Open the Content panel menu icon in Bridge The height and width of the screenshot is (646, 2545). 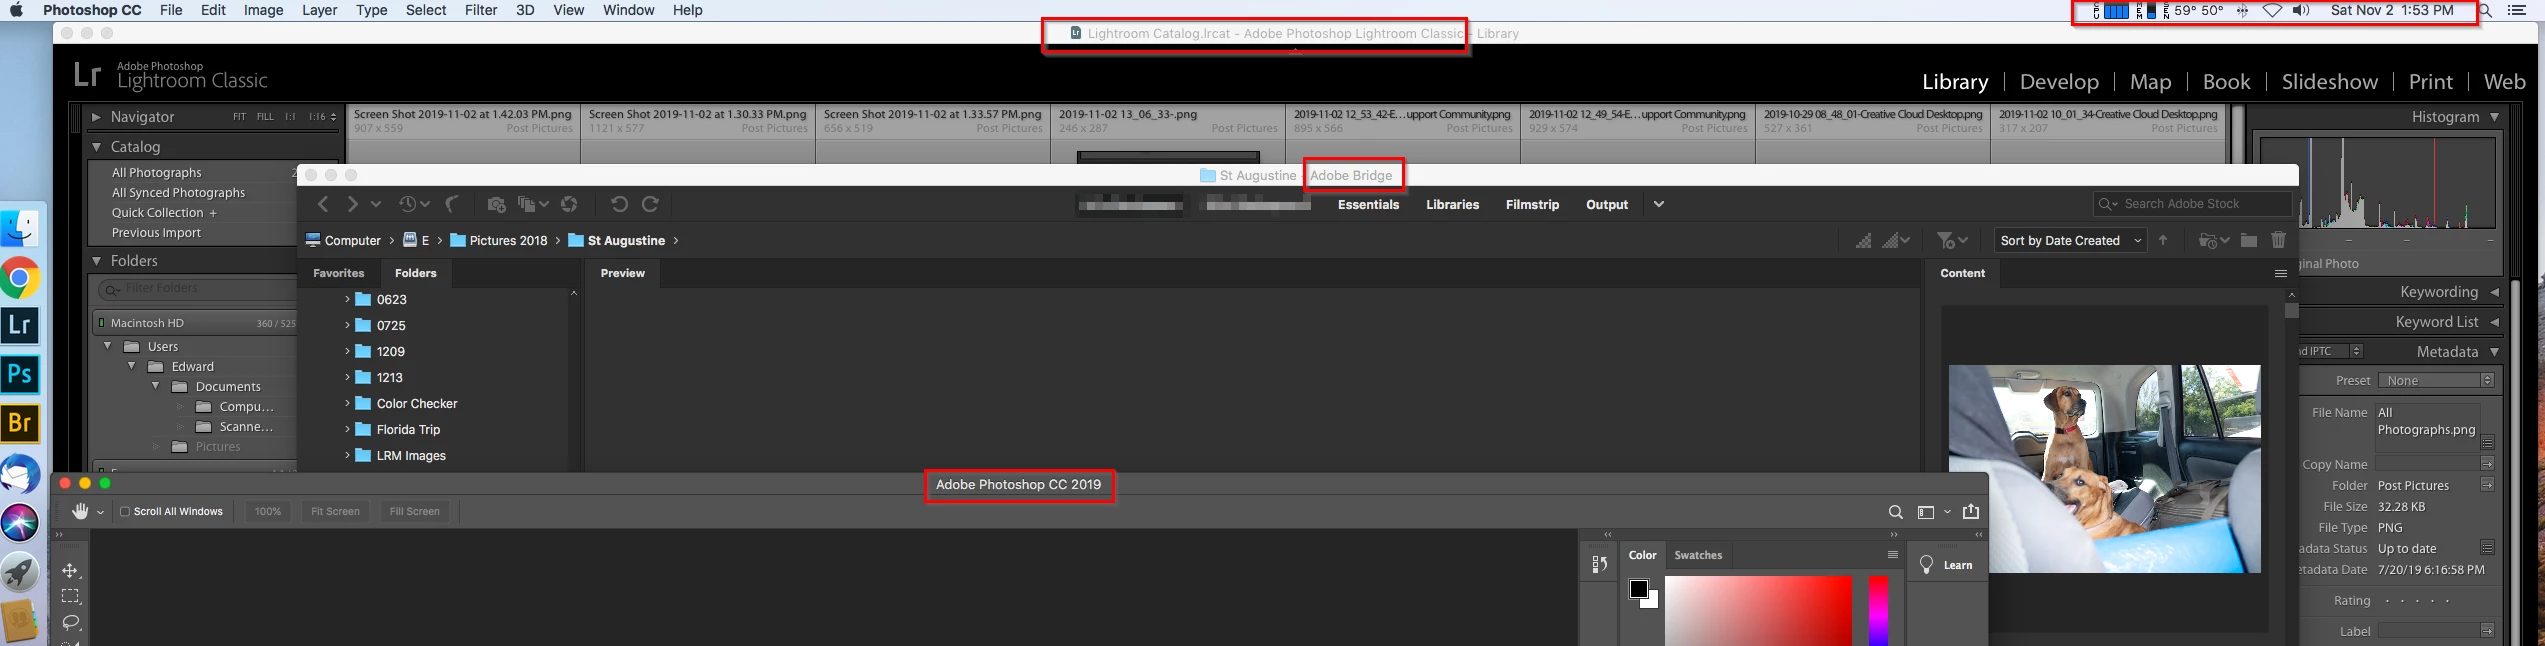pos(2281,273)
